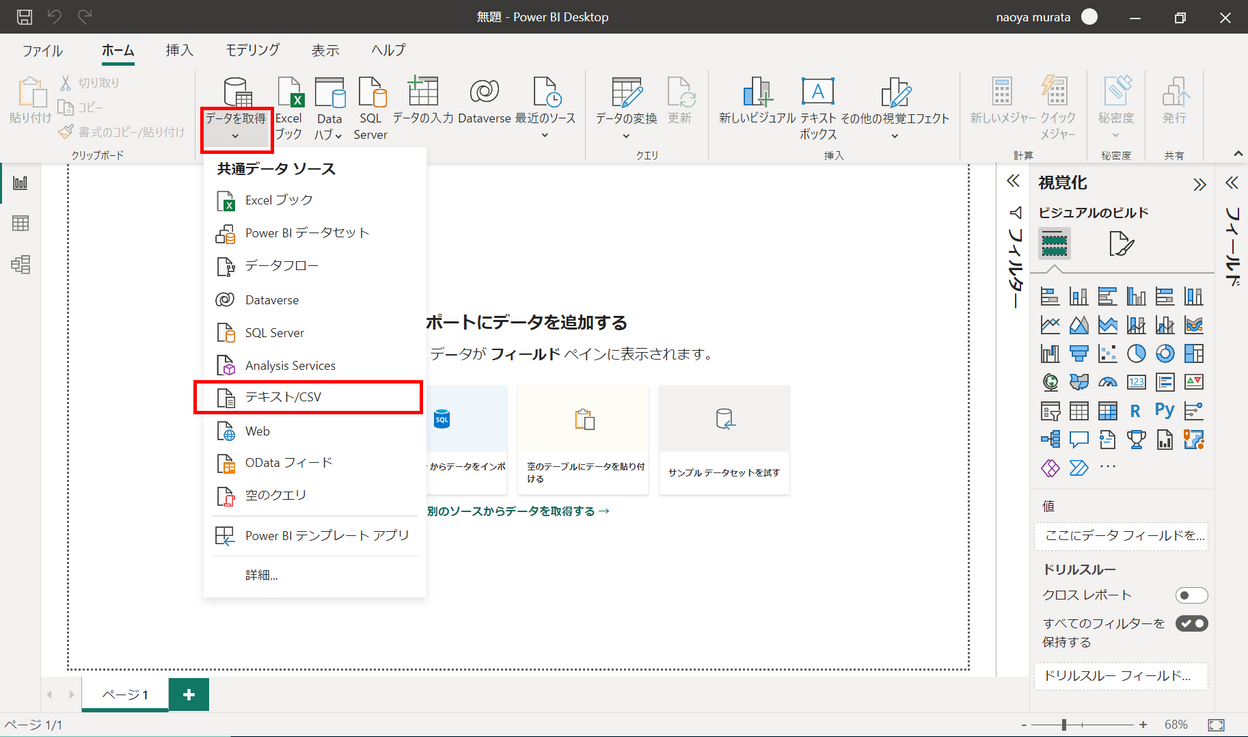Choose the stacked bar chart visual
Viewport: 1248px width, 737px height.
click(x=1050, y=296)
